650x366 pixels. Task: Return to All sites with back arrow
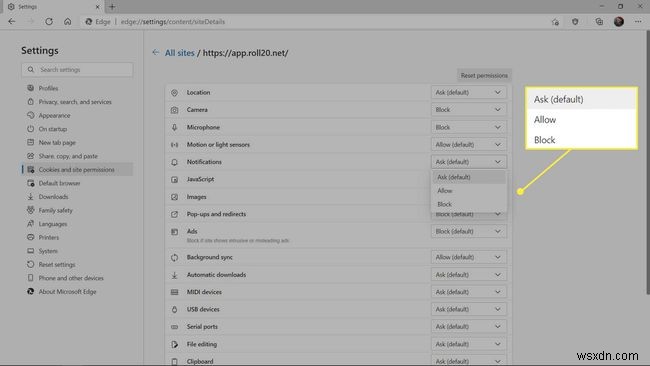coord(155,52)
